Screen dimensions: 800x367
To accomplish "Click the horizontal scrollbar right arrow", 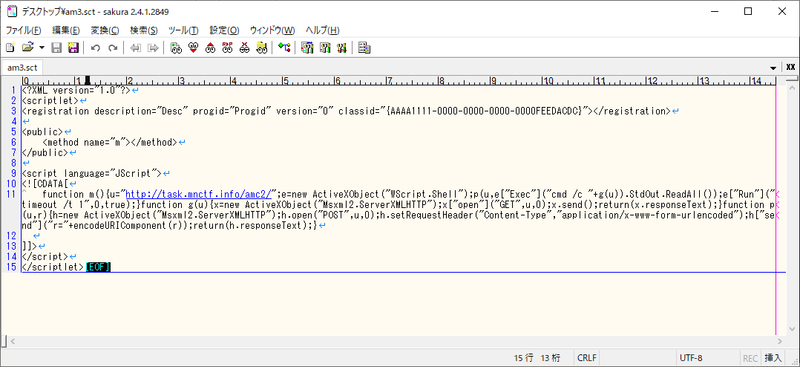I will point(781,341).
